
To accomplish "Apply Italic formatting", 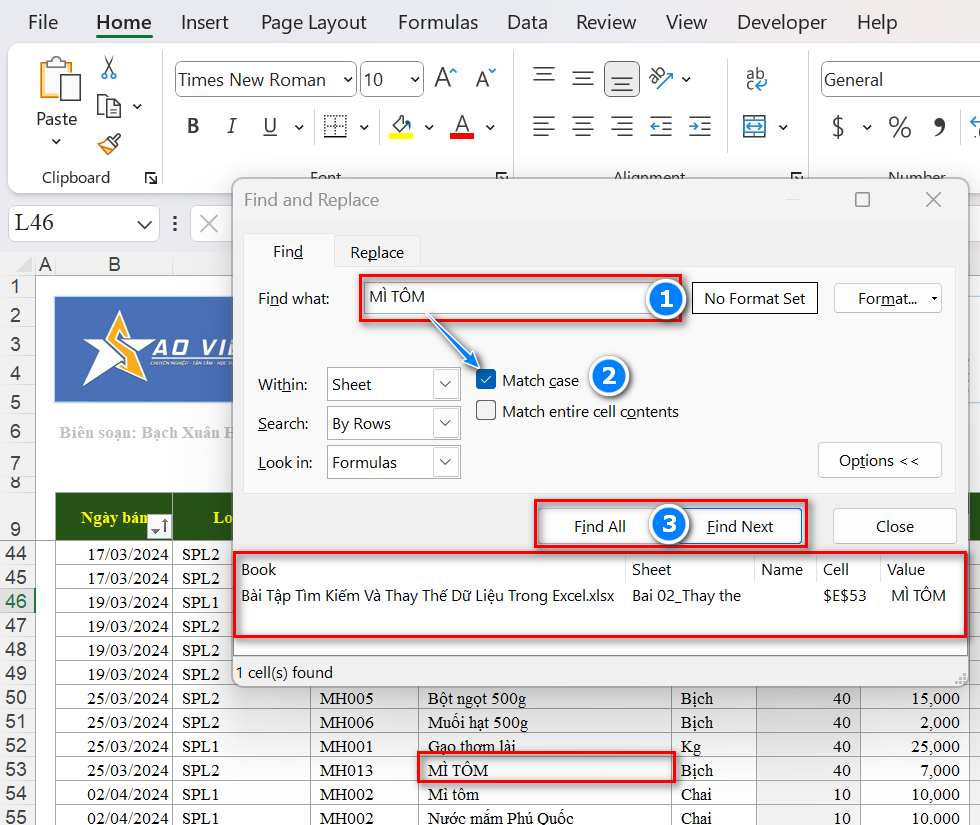I will (232, 126).
